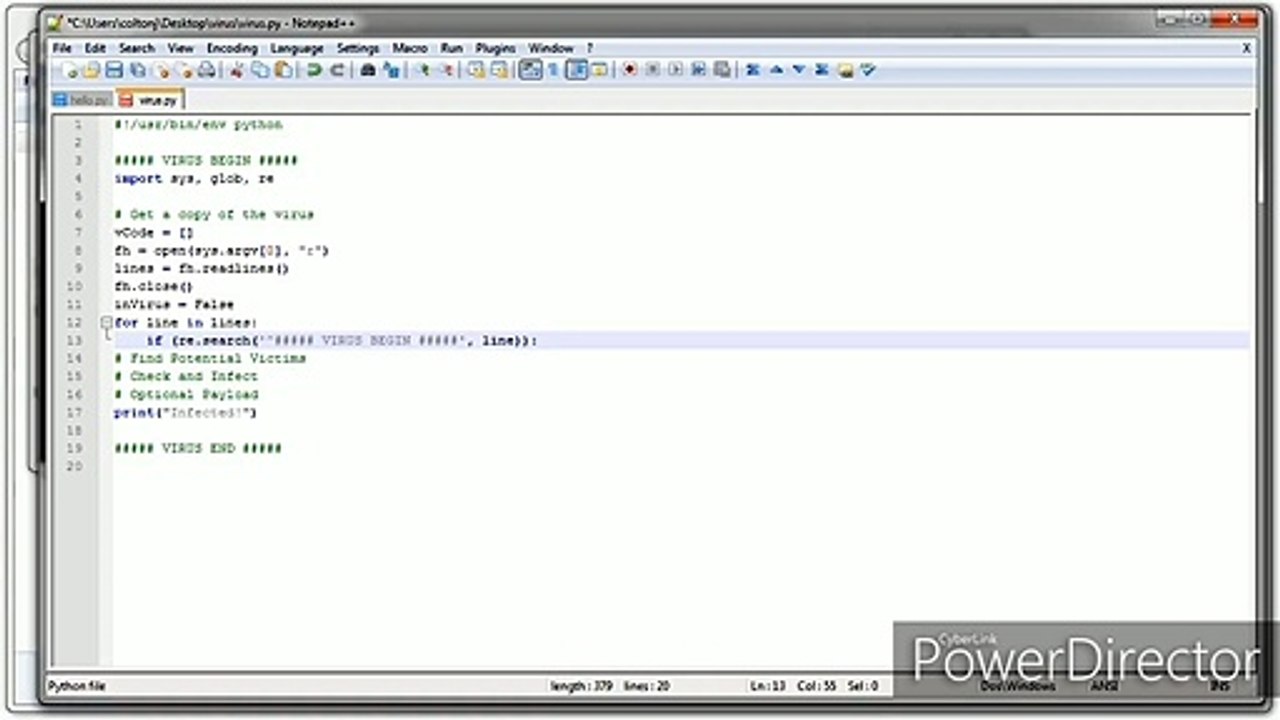Open the ? help menu
Screen dimensions: 1280x720
click(x=590, y=48)
